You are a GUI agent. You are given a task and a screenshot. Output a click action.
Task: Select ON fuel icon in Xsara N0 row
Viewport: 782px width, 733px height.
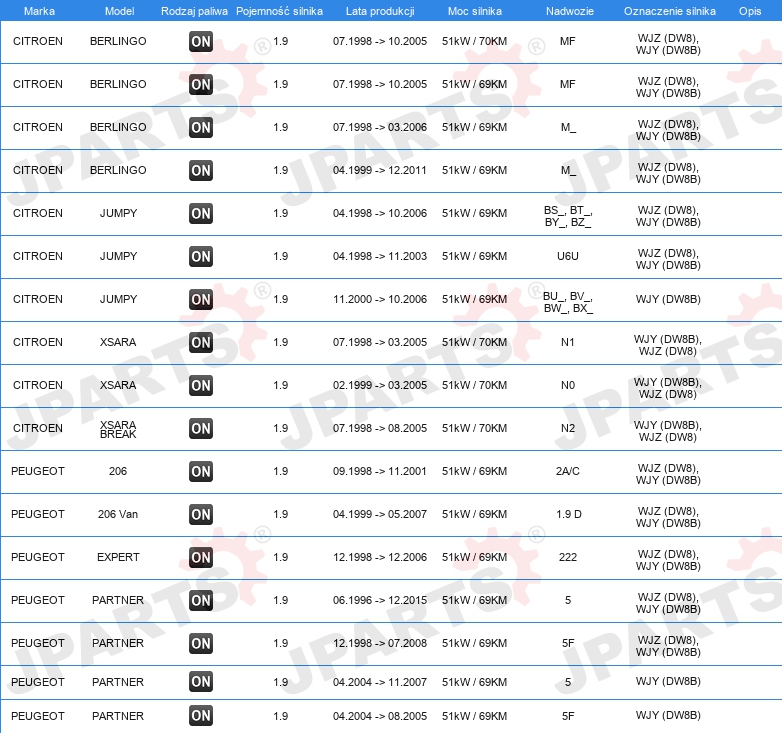(201, 385)
